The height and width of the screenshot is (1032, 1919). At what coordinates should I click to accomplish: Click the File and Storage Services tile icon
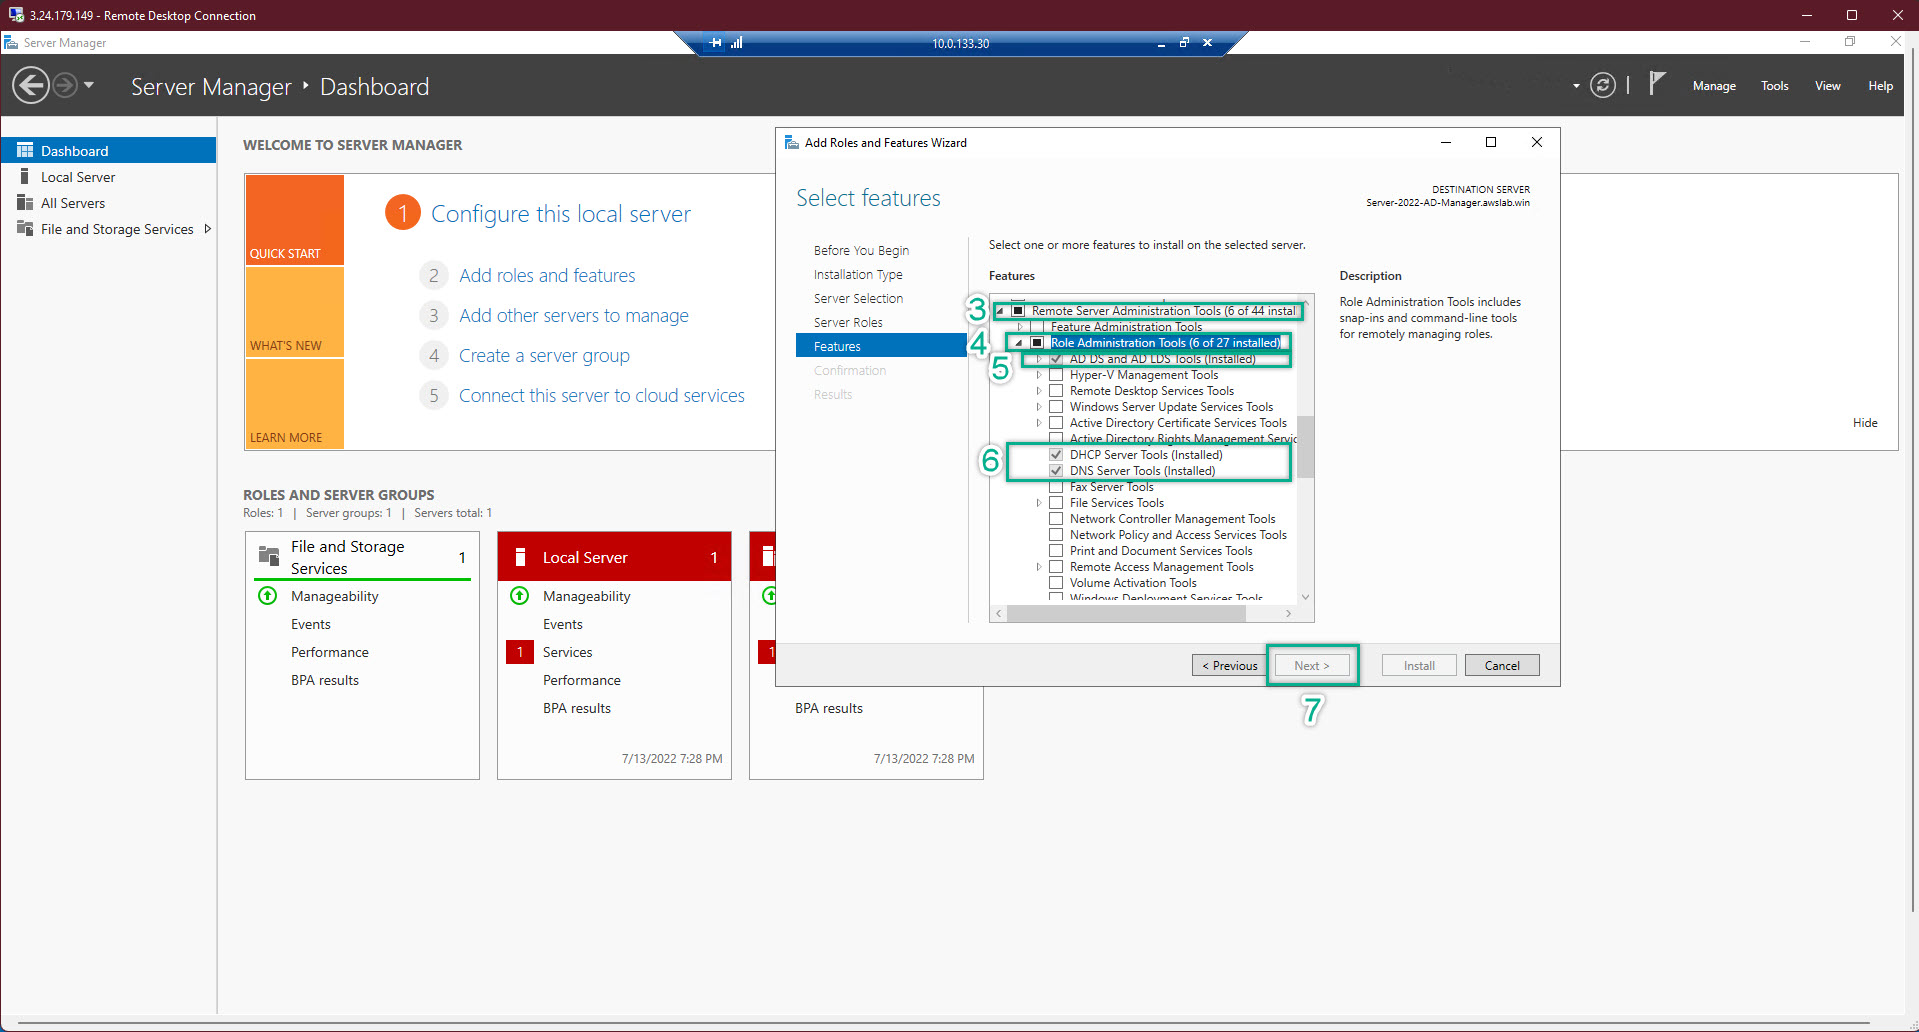coord(269,556)
